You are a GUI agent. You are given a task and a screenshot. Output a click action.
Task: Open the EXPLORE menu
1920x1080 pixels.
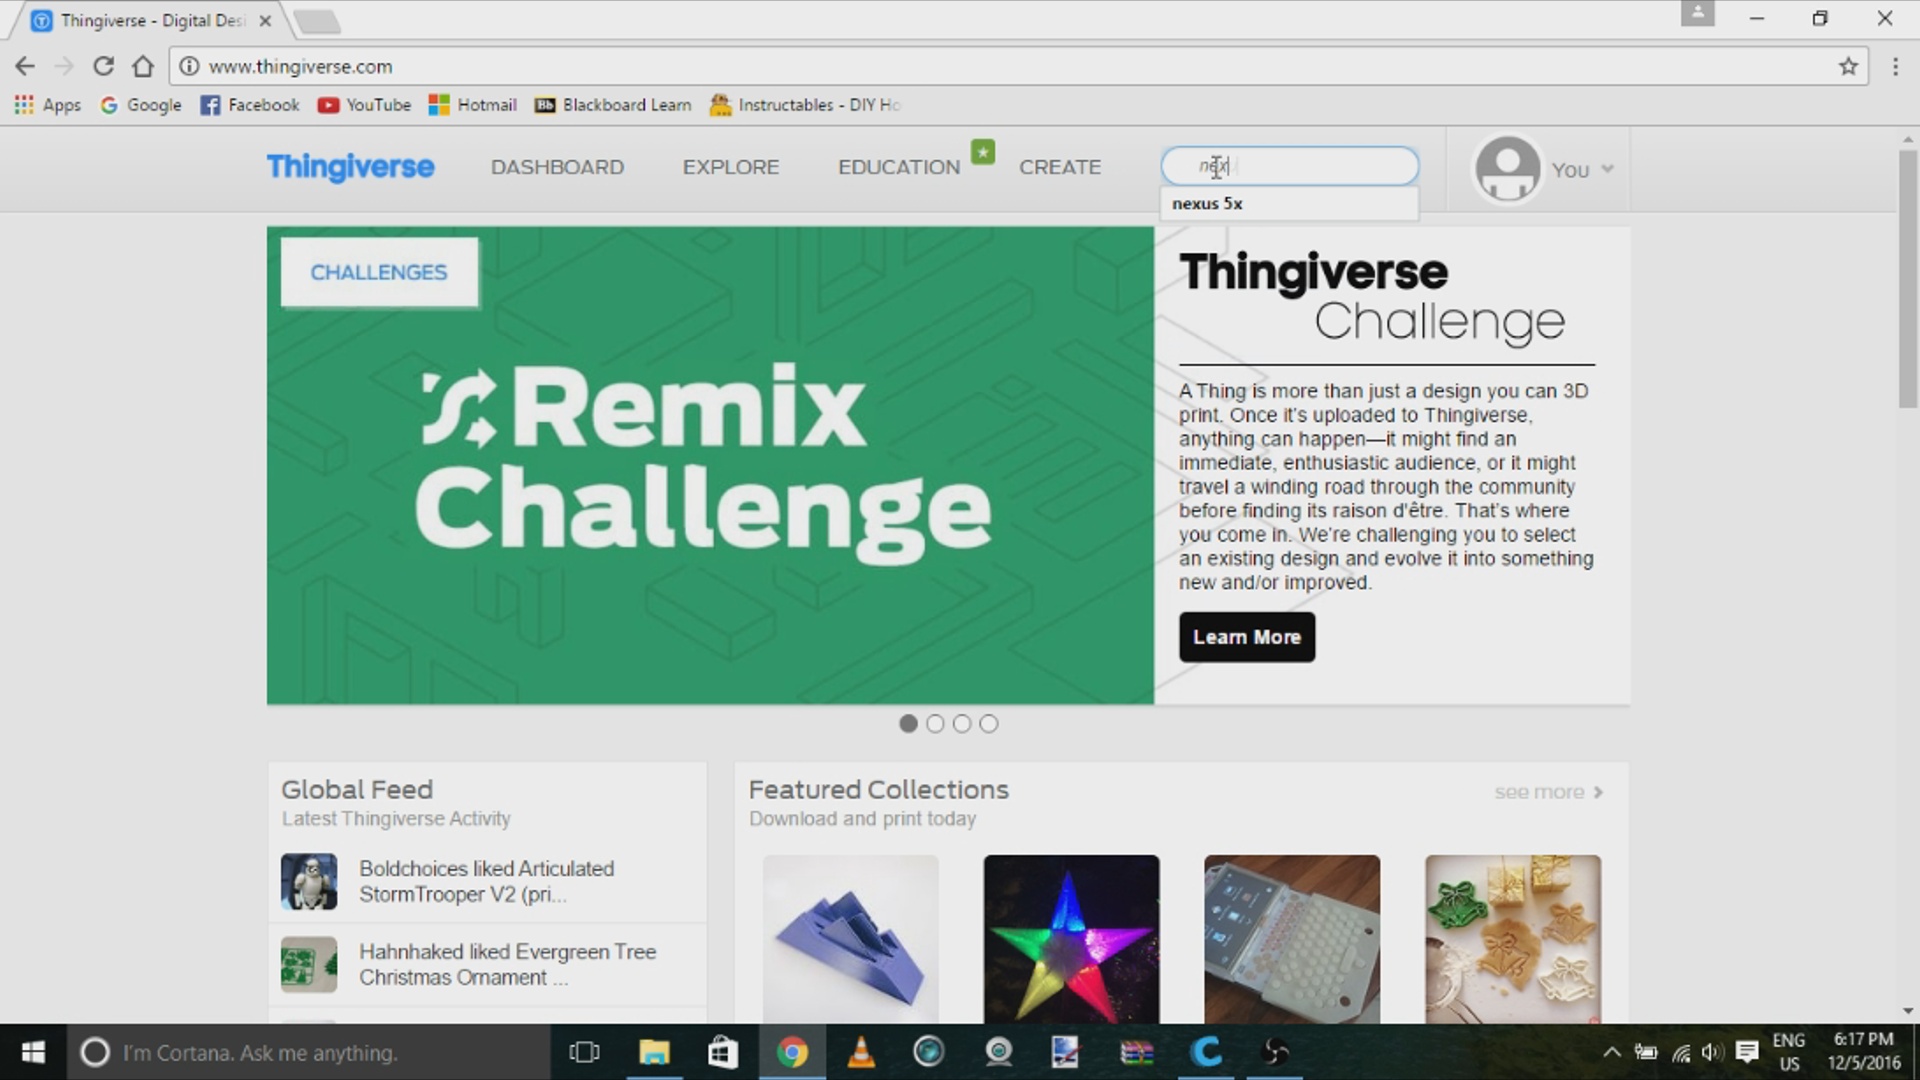tap(730, 168)
